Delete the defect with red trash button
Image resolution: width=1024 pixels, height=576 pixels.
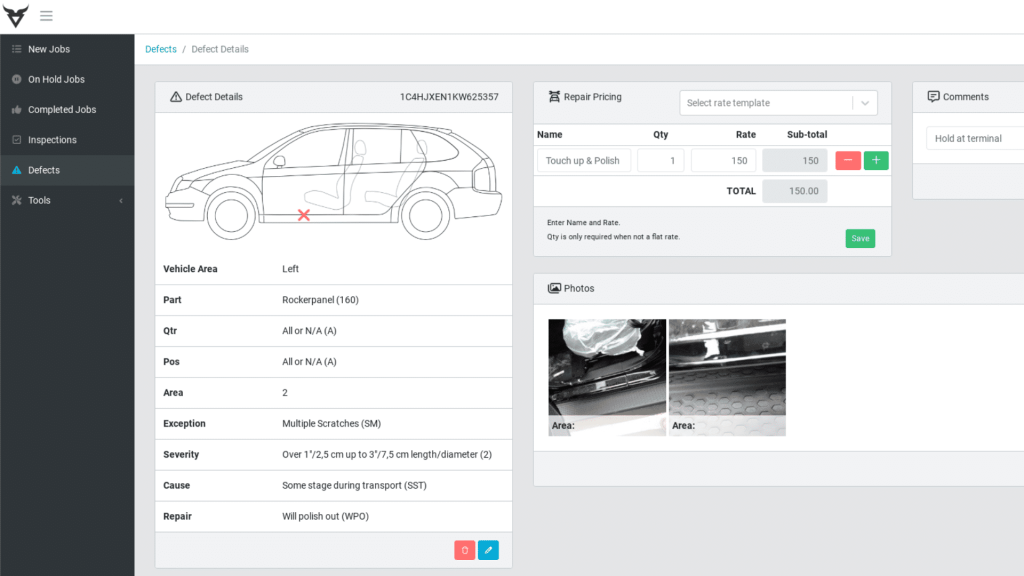tap(464, 550)
